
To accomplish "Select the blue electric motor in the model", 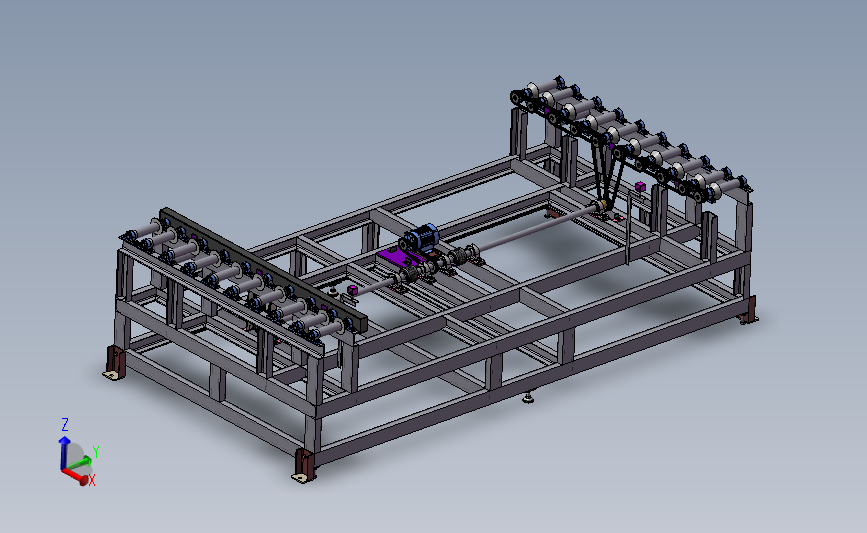I will (420, 238).
